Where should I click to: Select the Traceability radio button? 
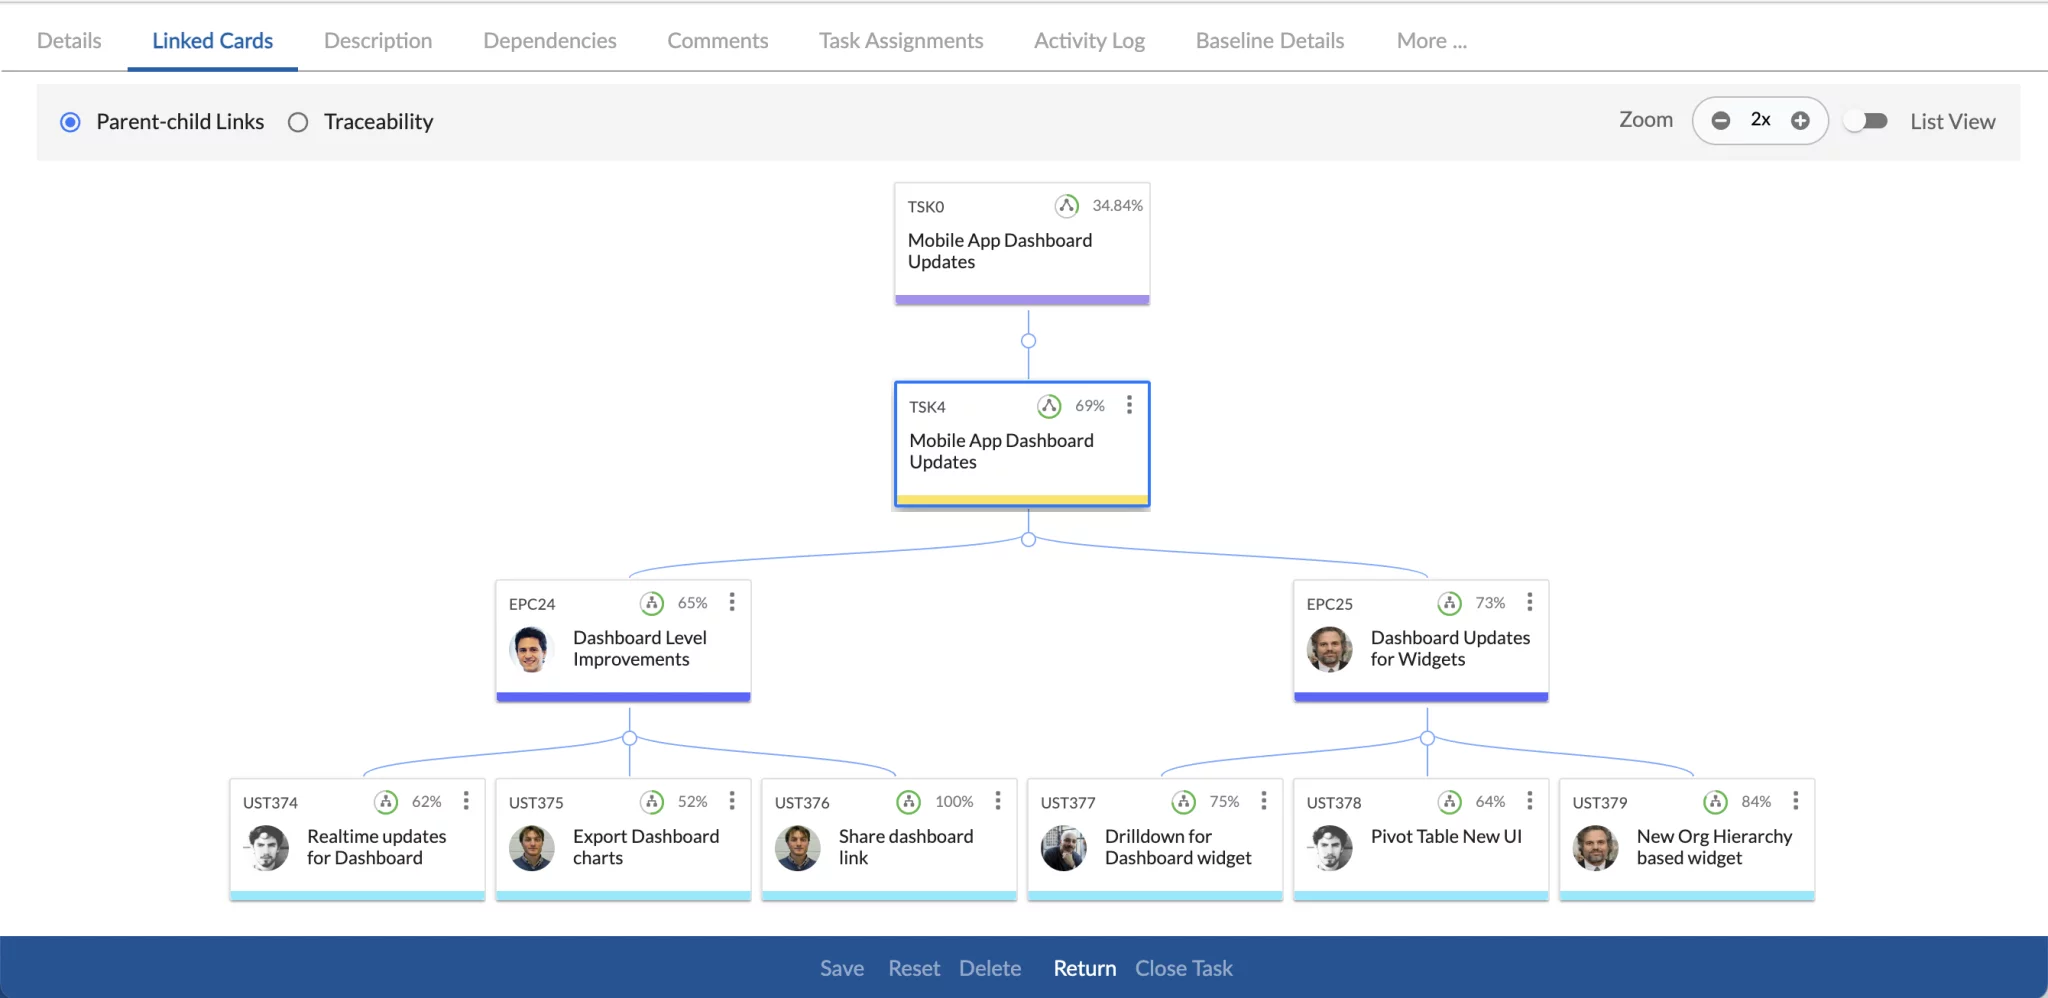pos(297,122)
